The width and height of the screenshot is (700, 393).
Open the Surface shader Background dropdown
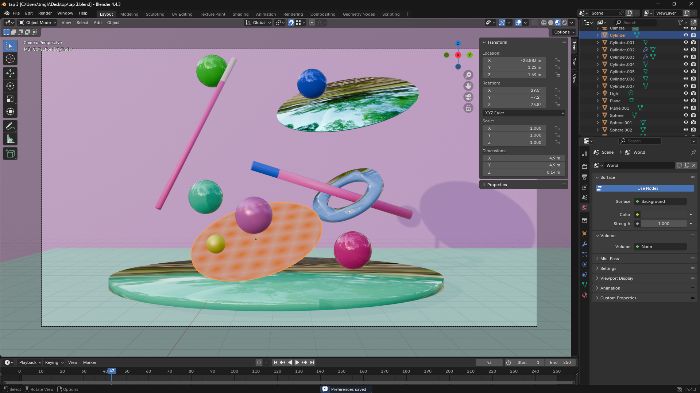660,201
